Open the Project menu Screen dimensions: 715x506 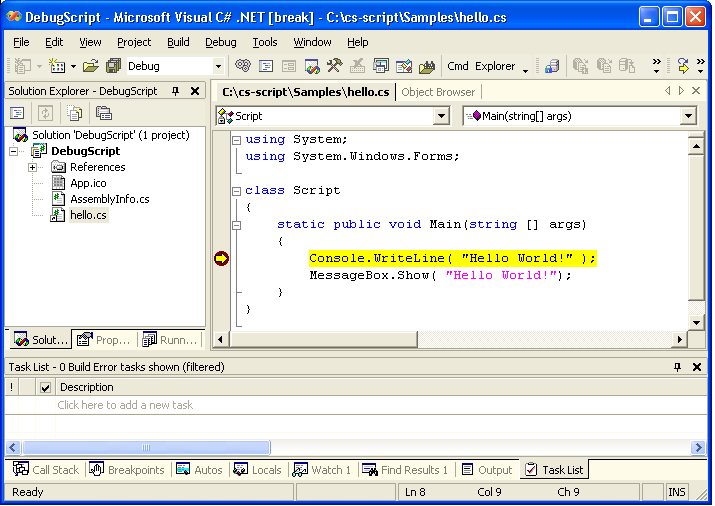point(134,42)
